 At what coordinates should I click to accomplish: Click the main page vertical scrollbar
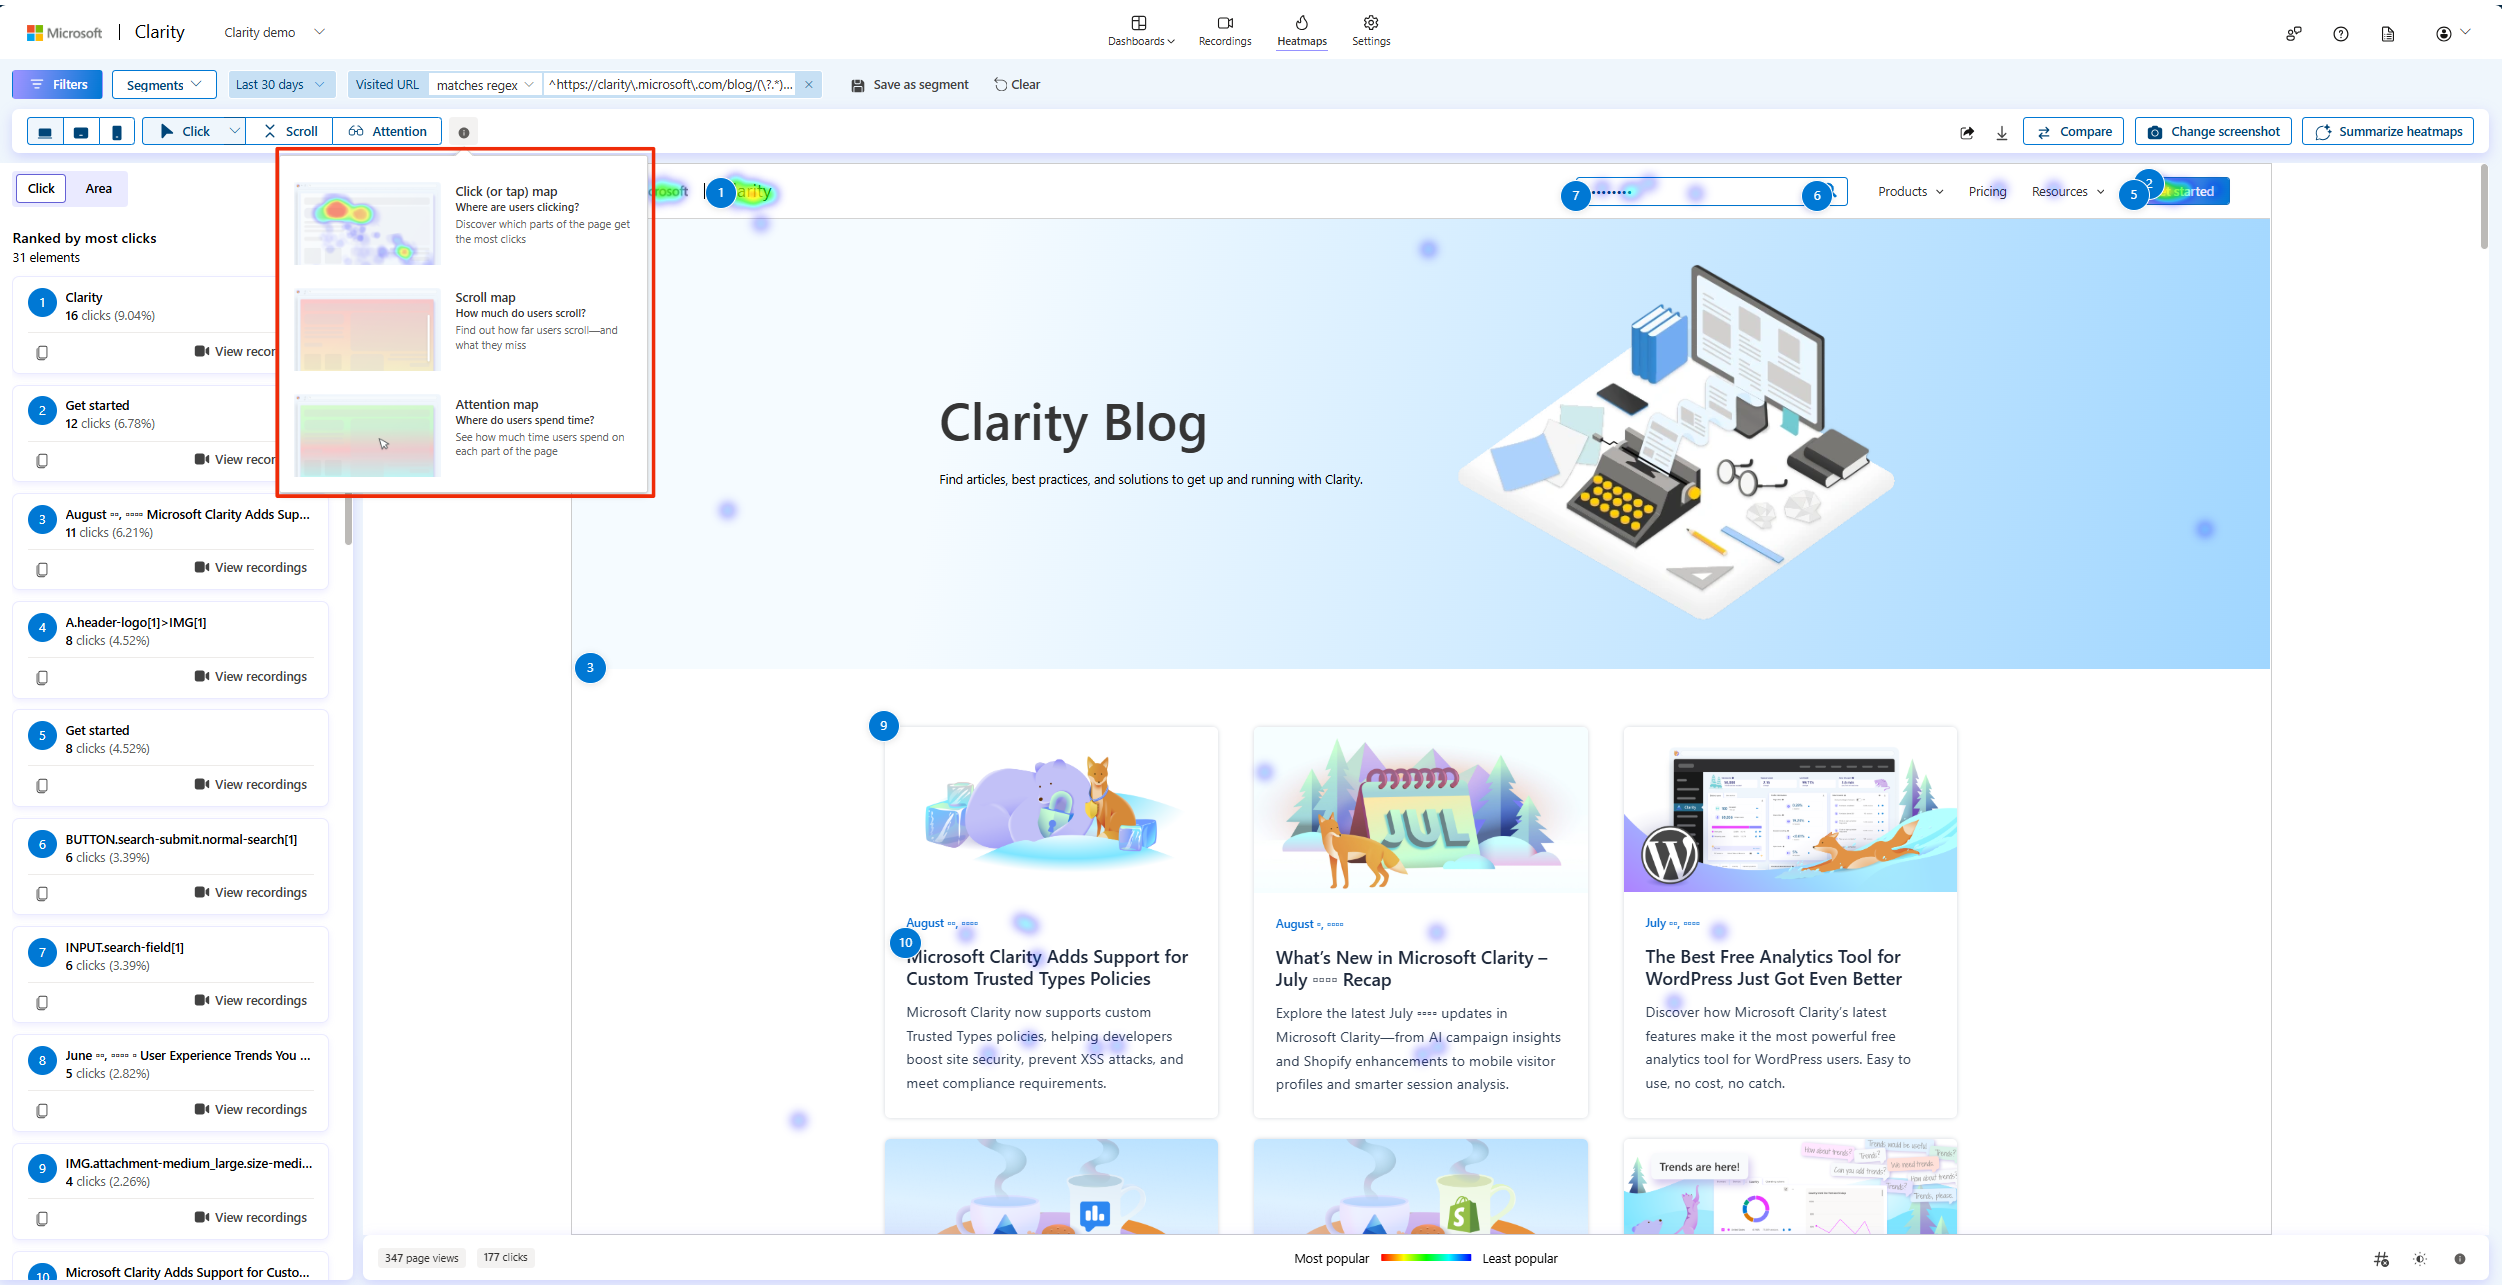click(x=2483, y=207)
